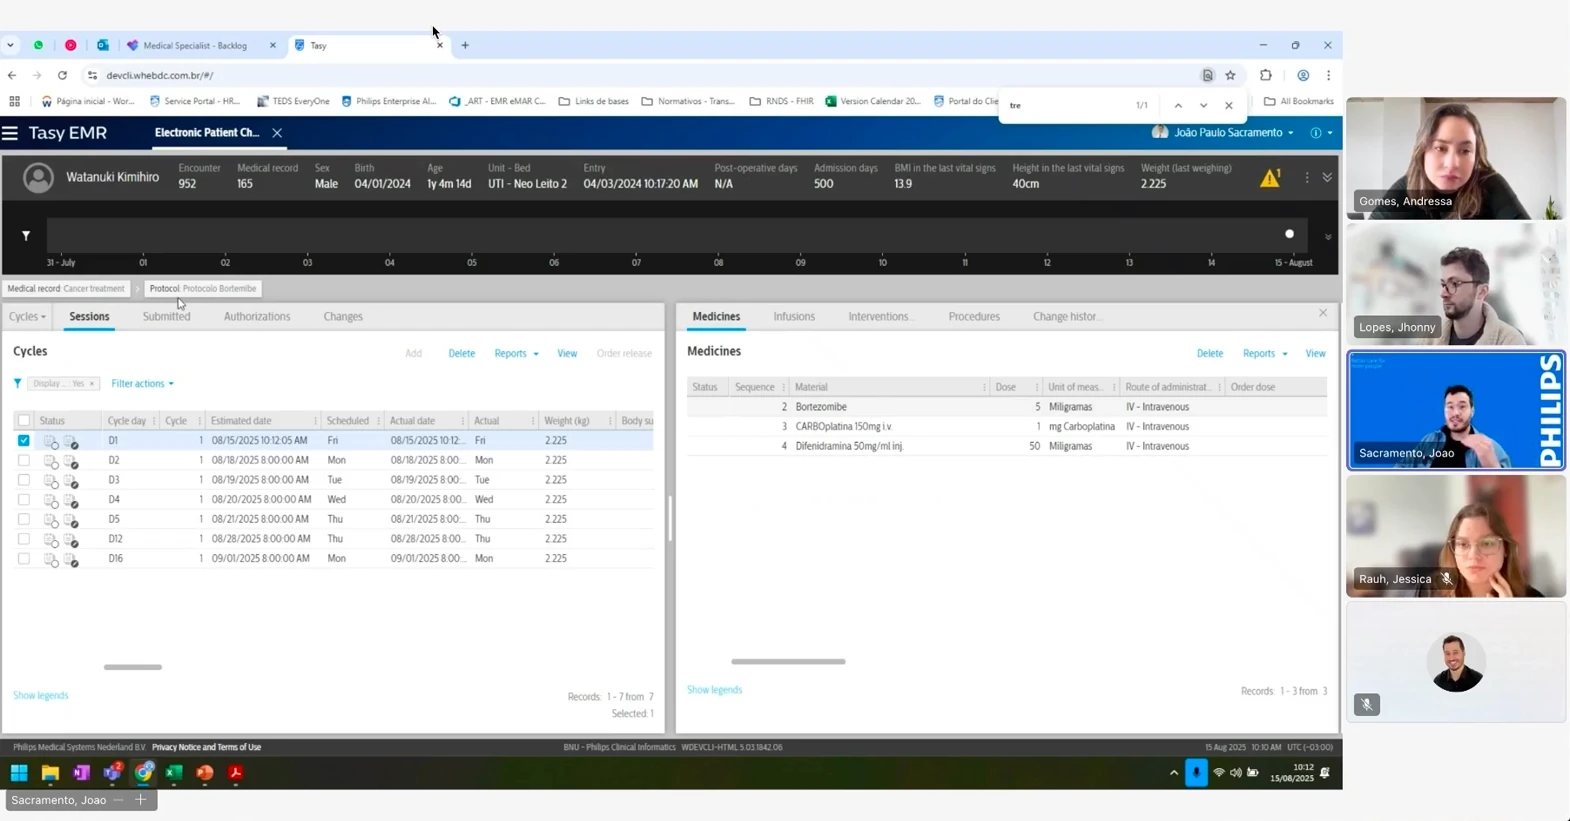Check the D4 cycle day checkbox

[23, 499]
